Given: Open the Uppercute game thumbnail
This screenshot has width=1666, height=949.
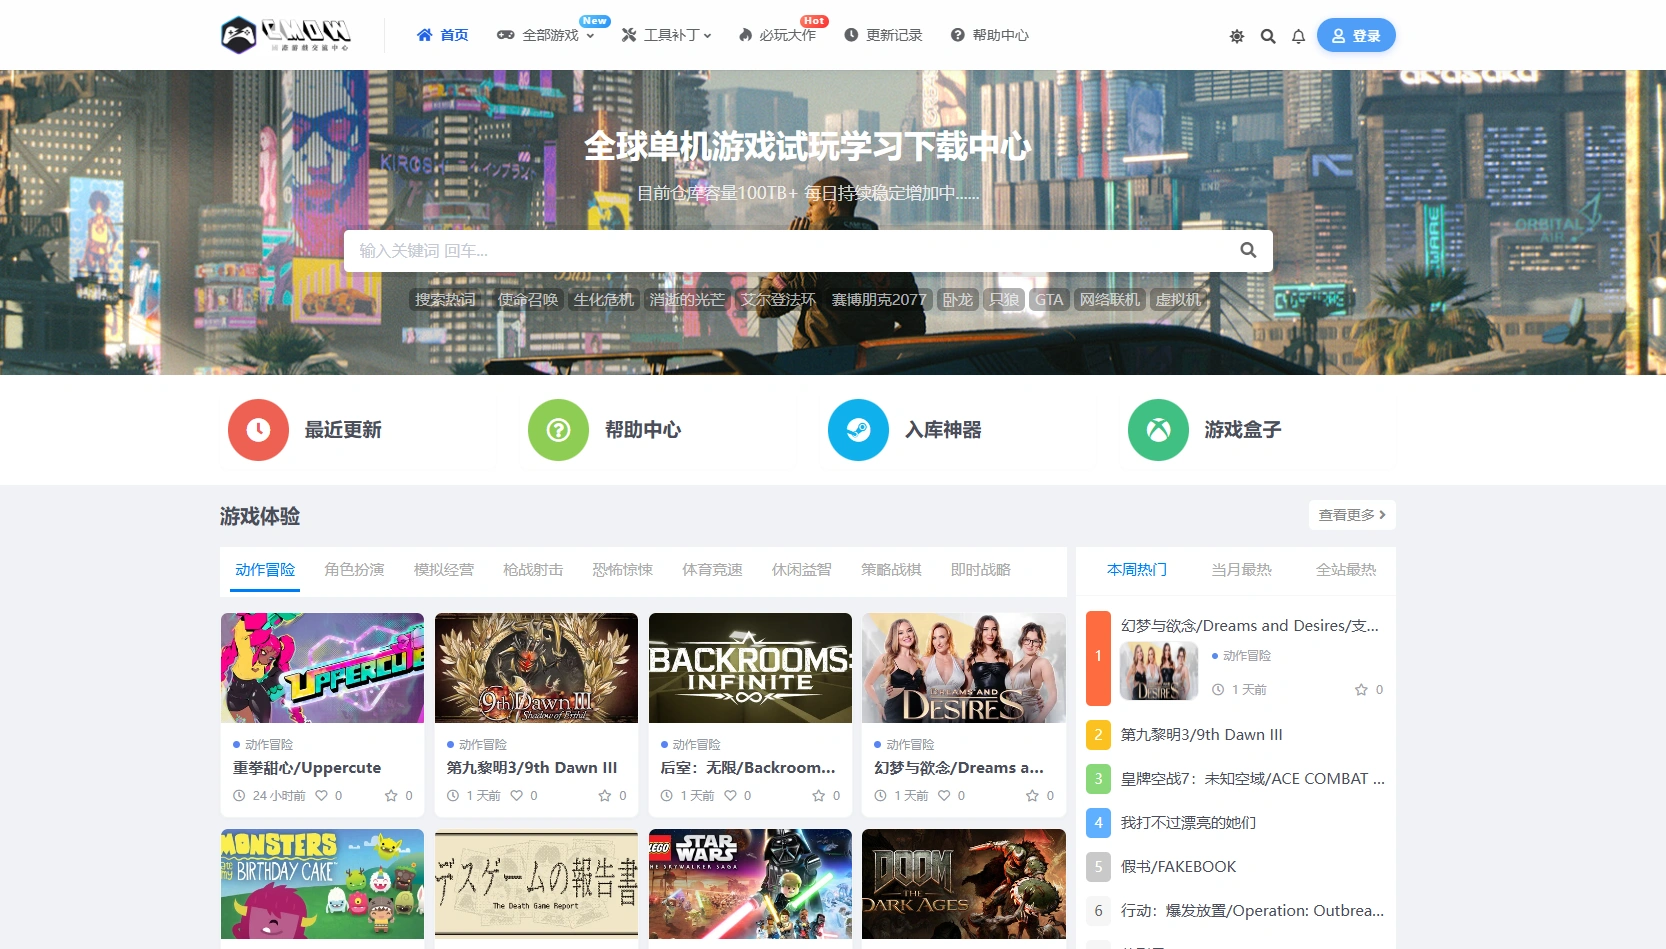Looking at the screenshot, I should coord(322,668).
